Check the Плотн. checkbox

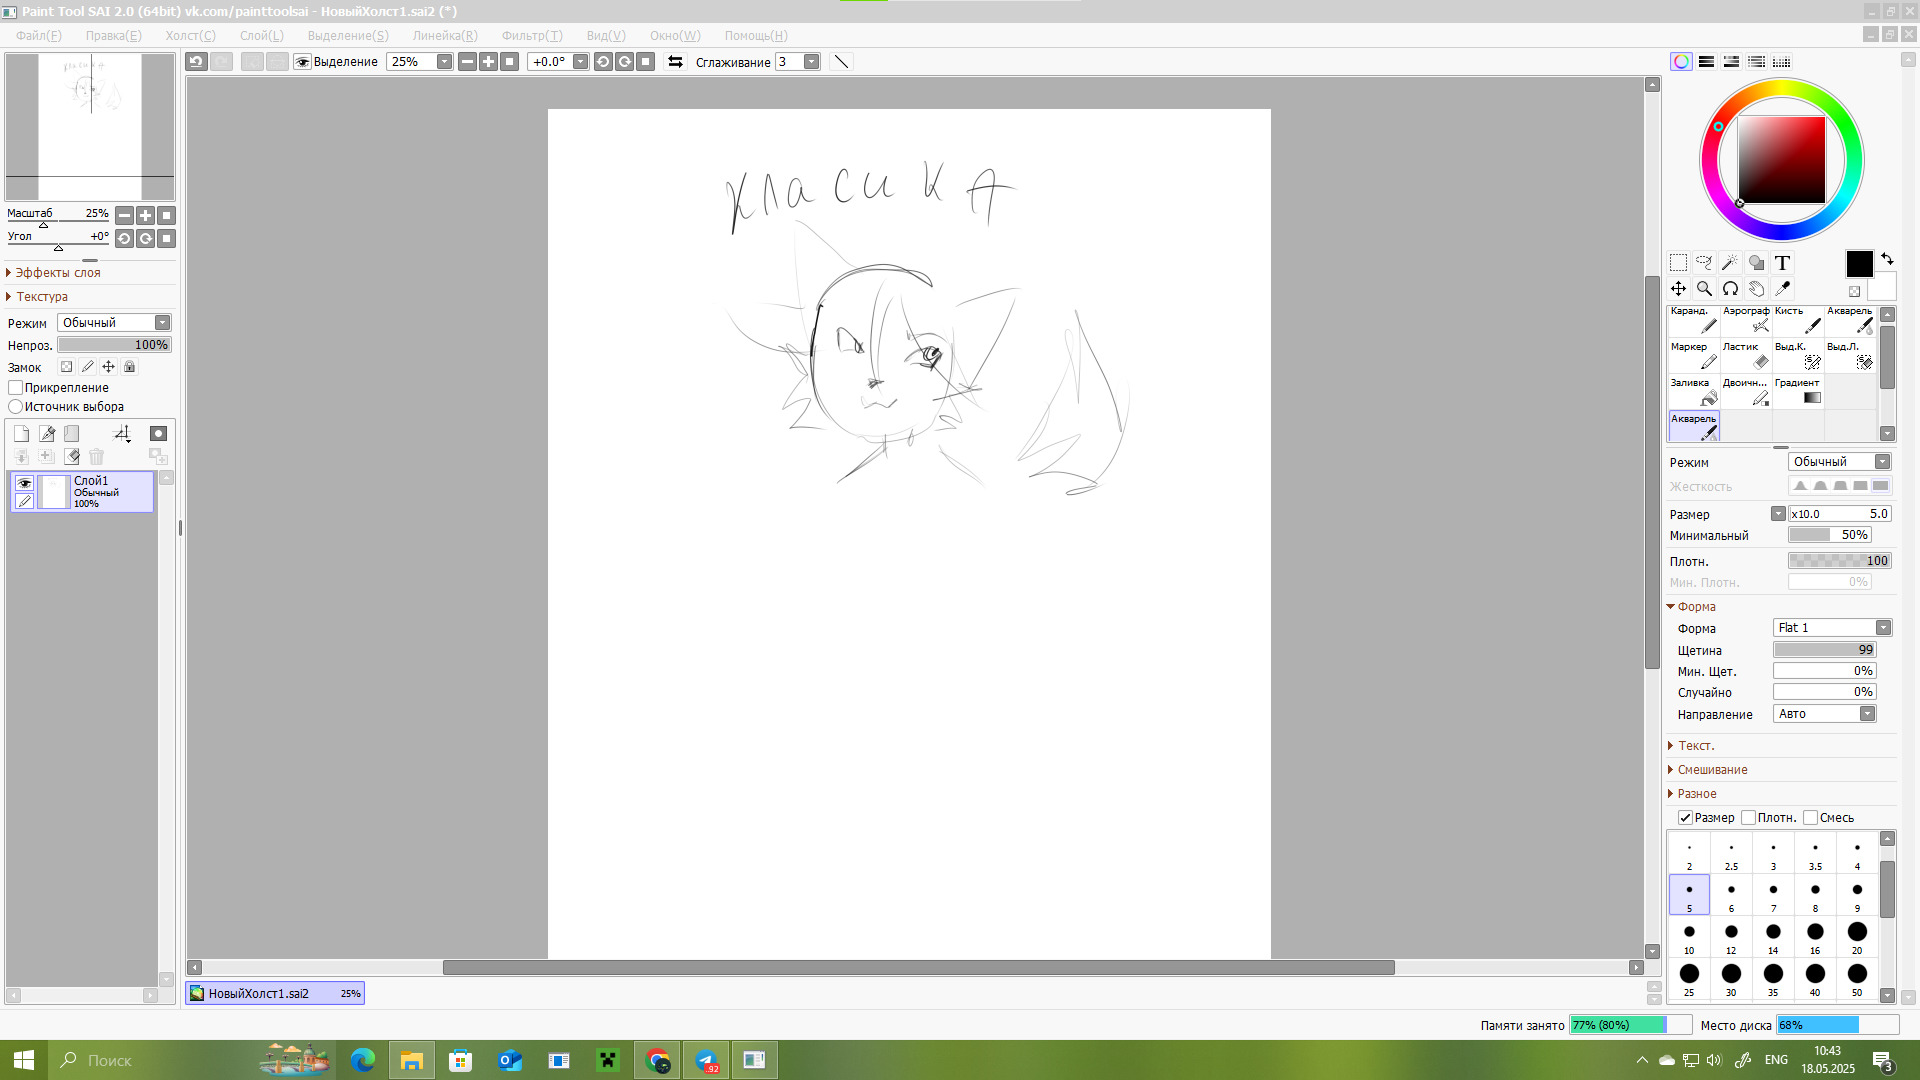pyautogui.click(x=1748, y=818)
